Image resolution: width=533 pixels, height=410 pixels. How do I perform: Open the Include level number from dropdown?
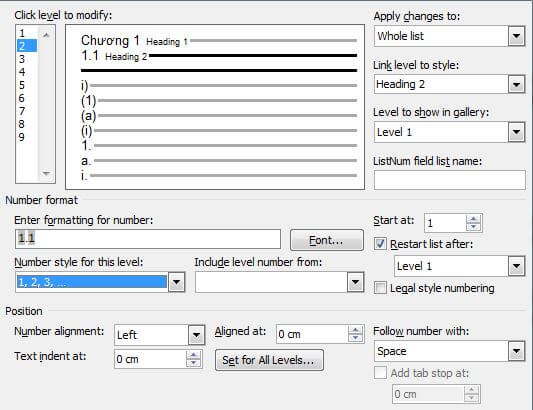pos(356,282)
